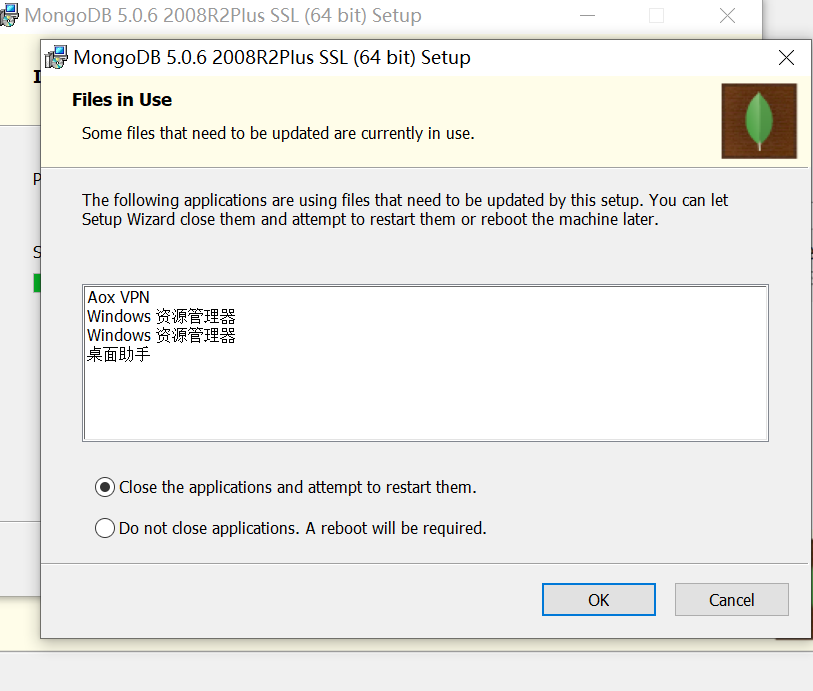Minimize the background MongoDB Setup window
The height and width of the screenshot is (691, 813).
click(587, 16)
